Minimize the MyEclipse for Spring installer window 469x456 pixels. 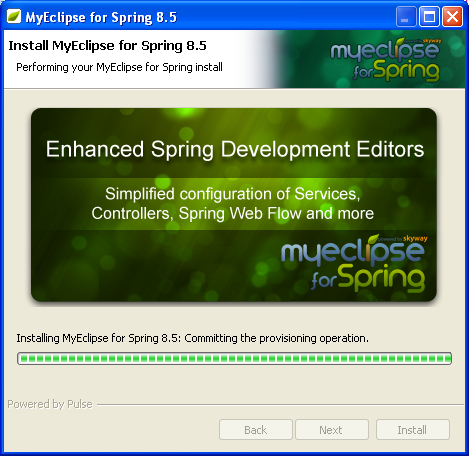click(x=406, y=17)
